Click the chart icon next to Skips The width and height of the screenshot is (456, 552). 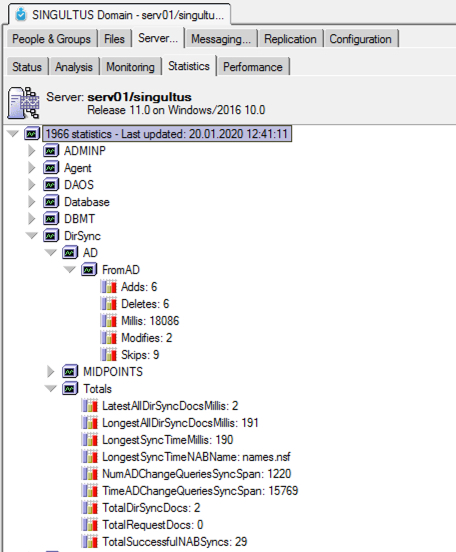pyautogui.click(x=109, y=355)
